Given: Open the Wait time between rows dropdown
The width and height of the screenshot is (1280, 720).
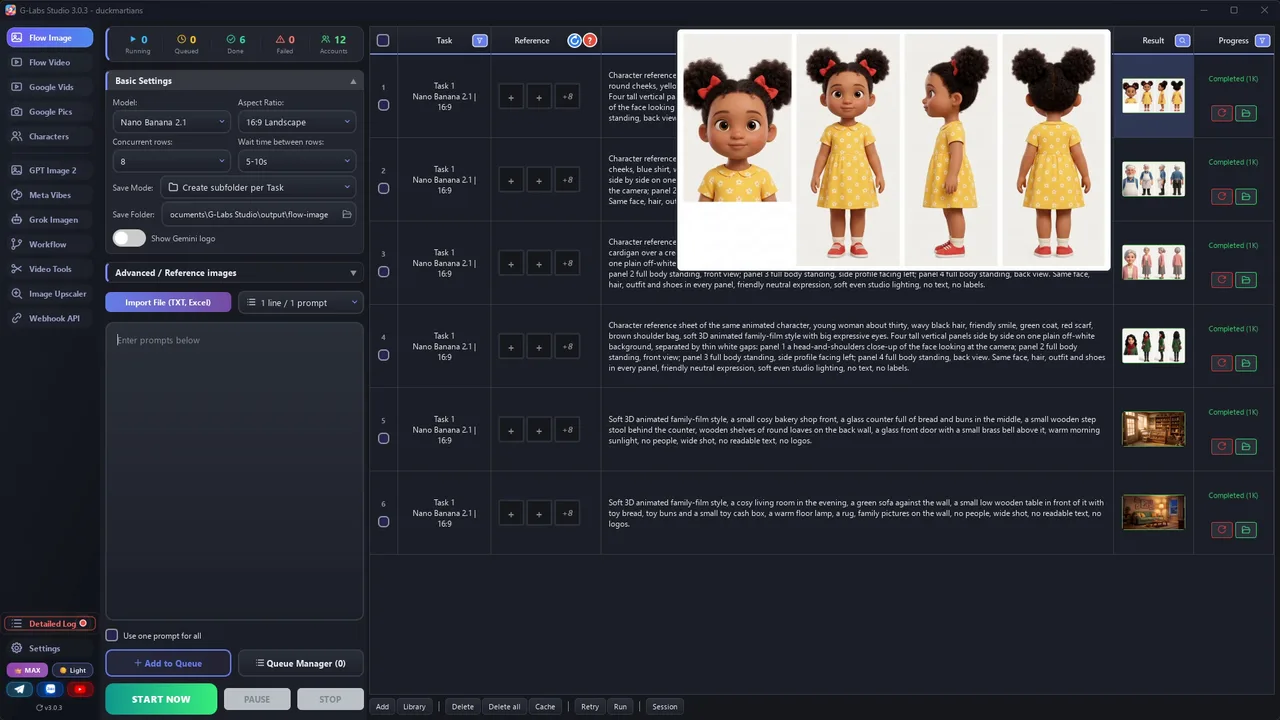Looking at the screenshot, I should pyautogui.click(x=297, y=161).
